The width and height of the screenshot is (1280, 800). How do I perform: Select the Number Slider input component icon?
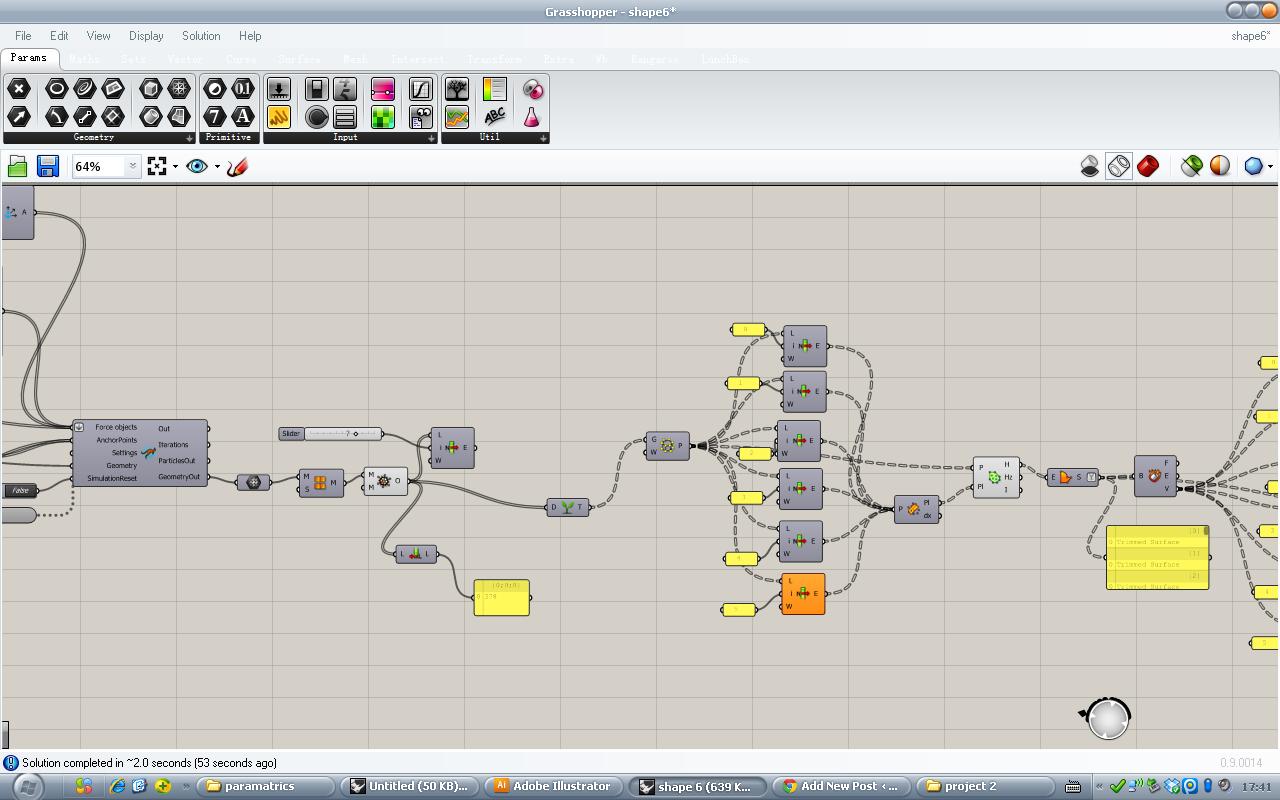coord(383,90)
